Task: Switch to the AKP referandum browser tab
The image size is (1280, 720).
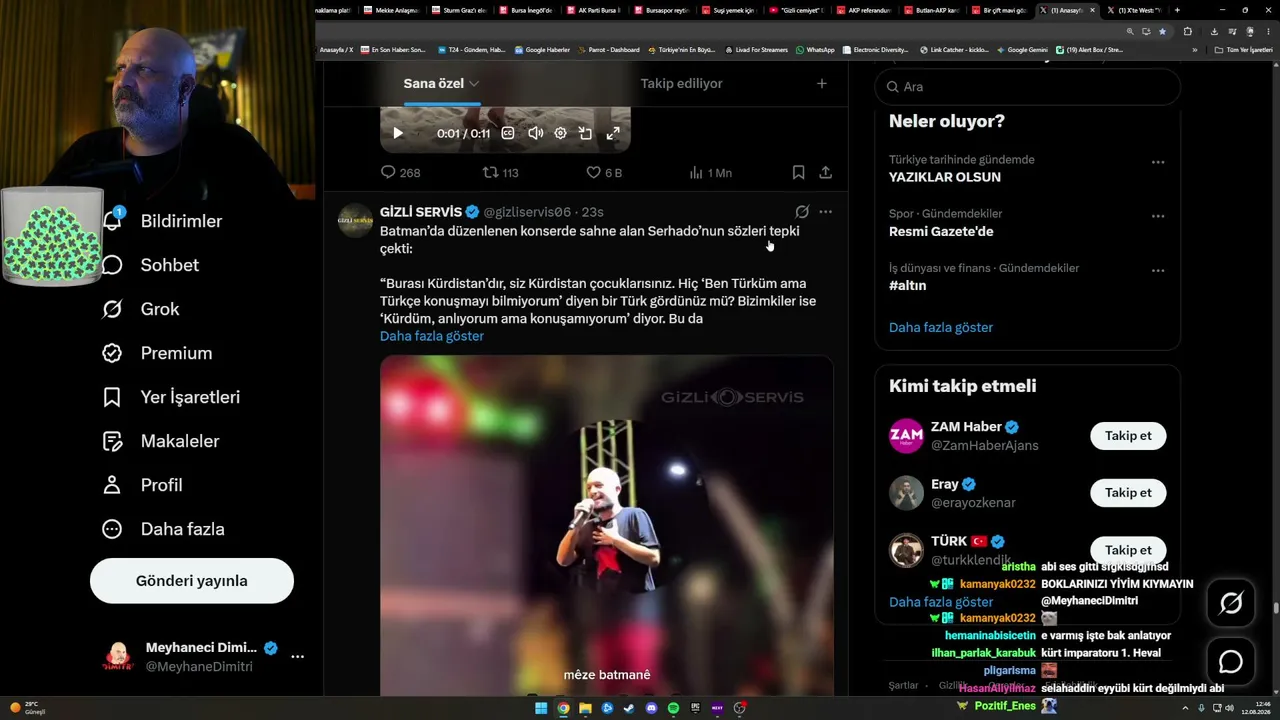Action: pyautogui.click(x=865, y=10)
